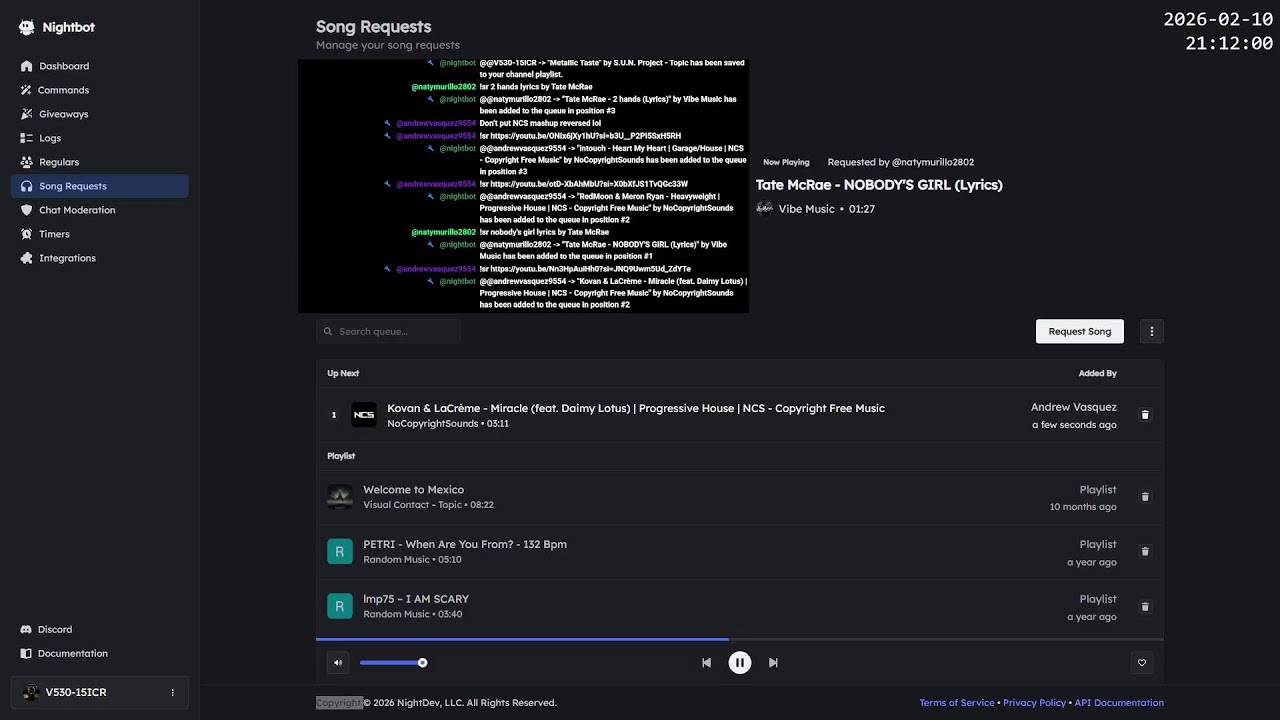Open the V530-15ICR account options menu

click(172, 692)
